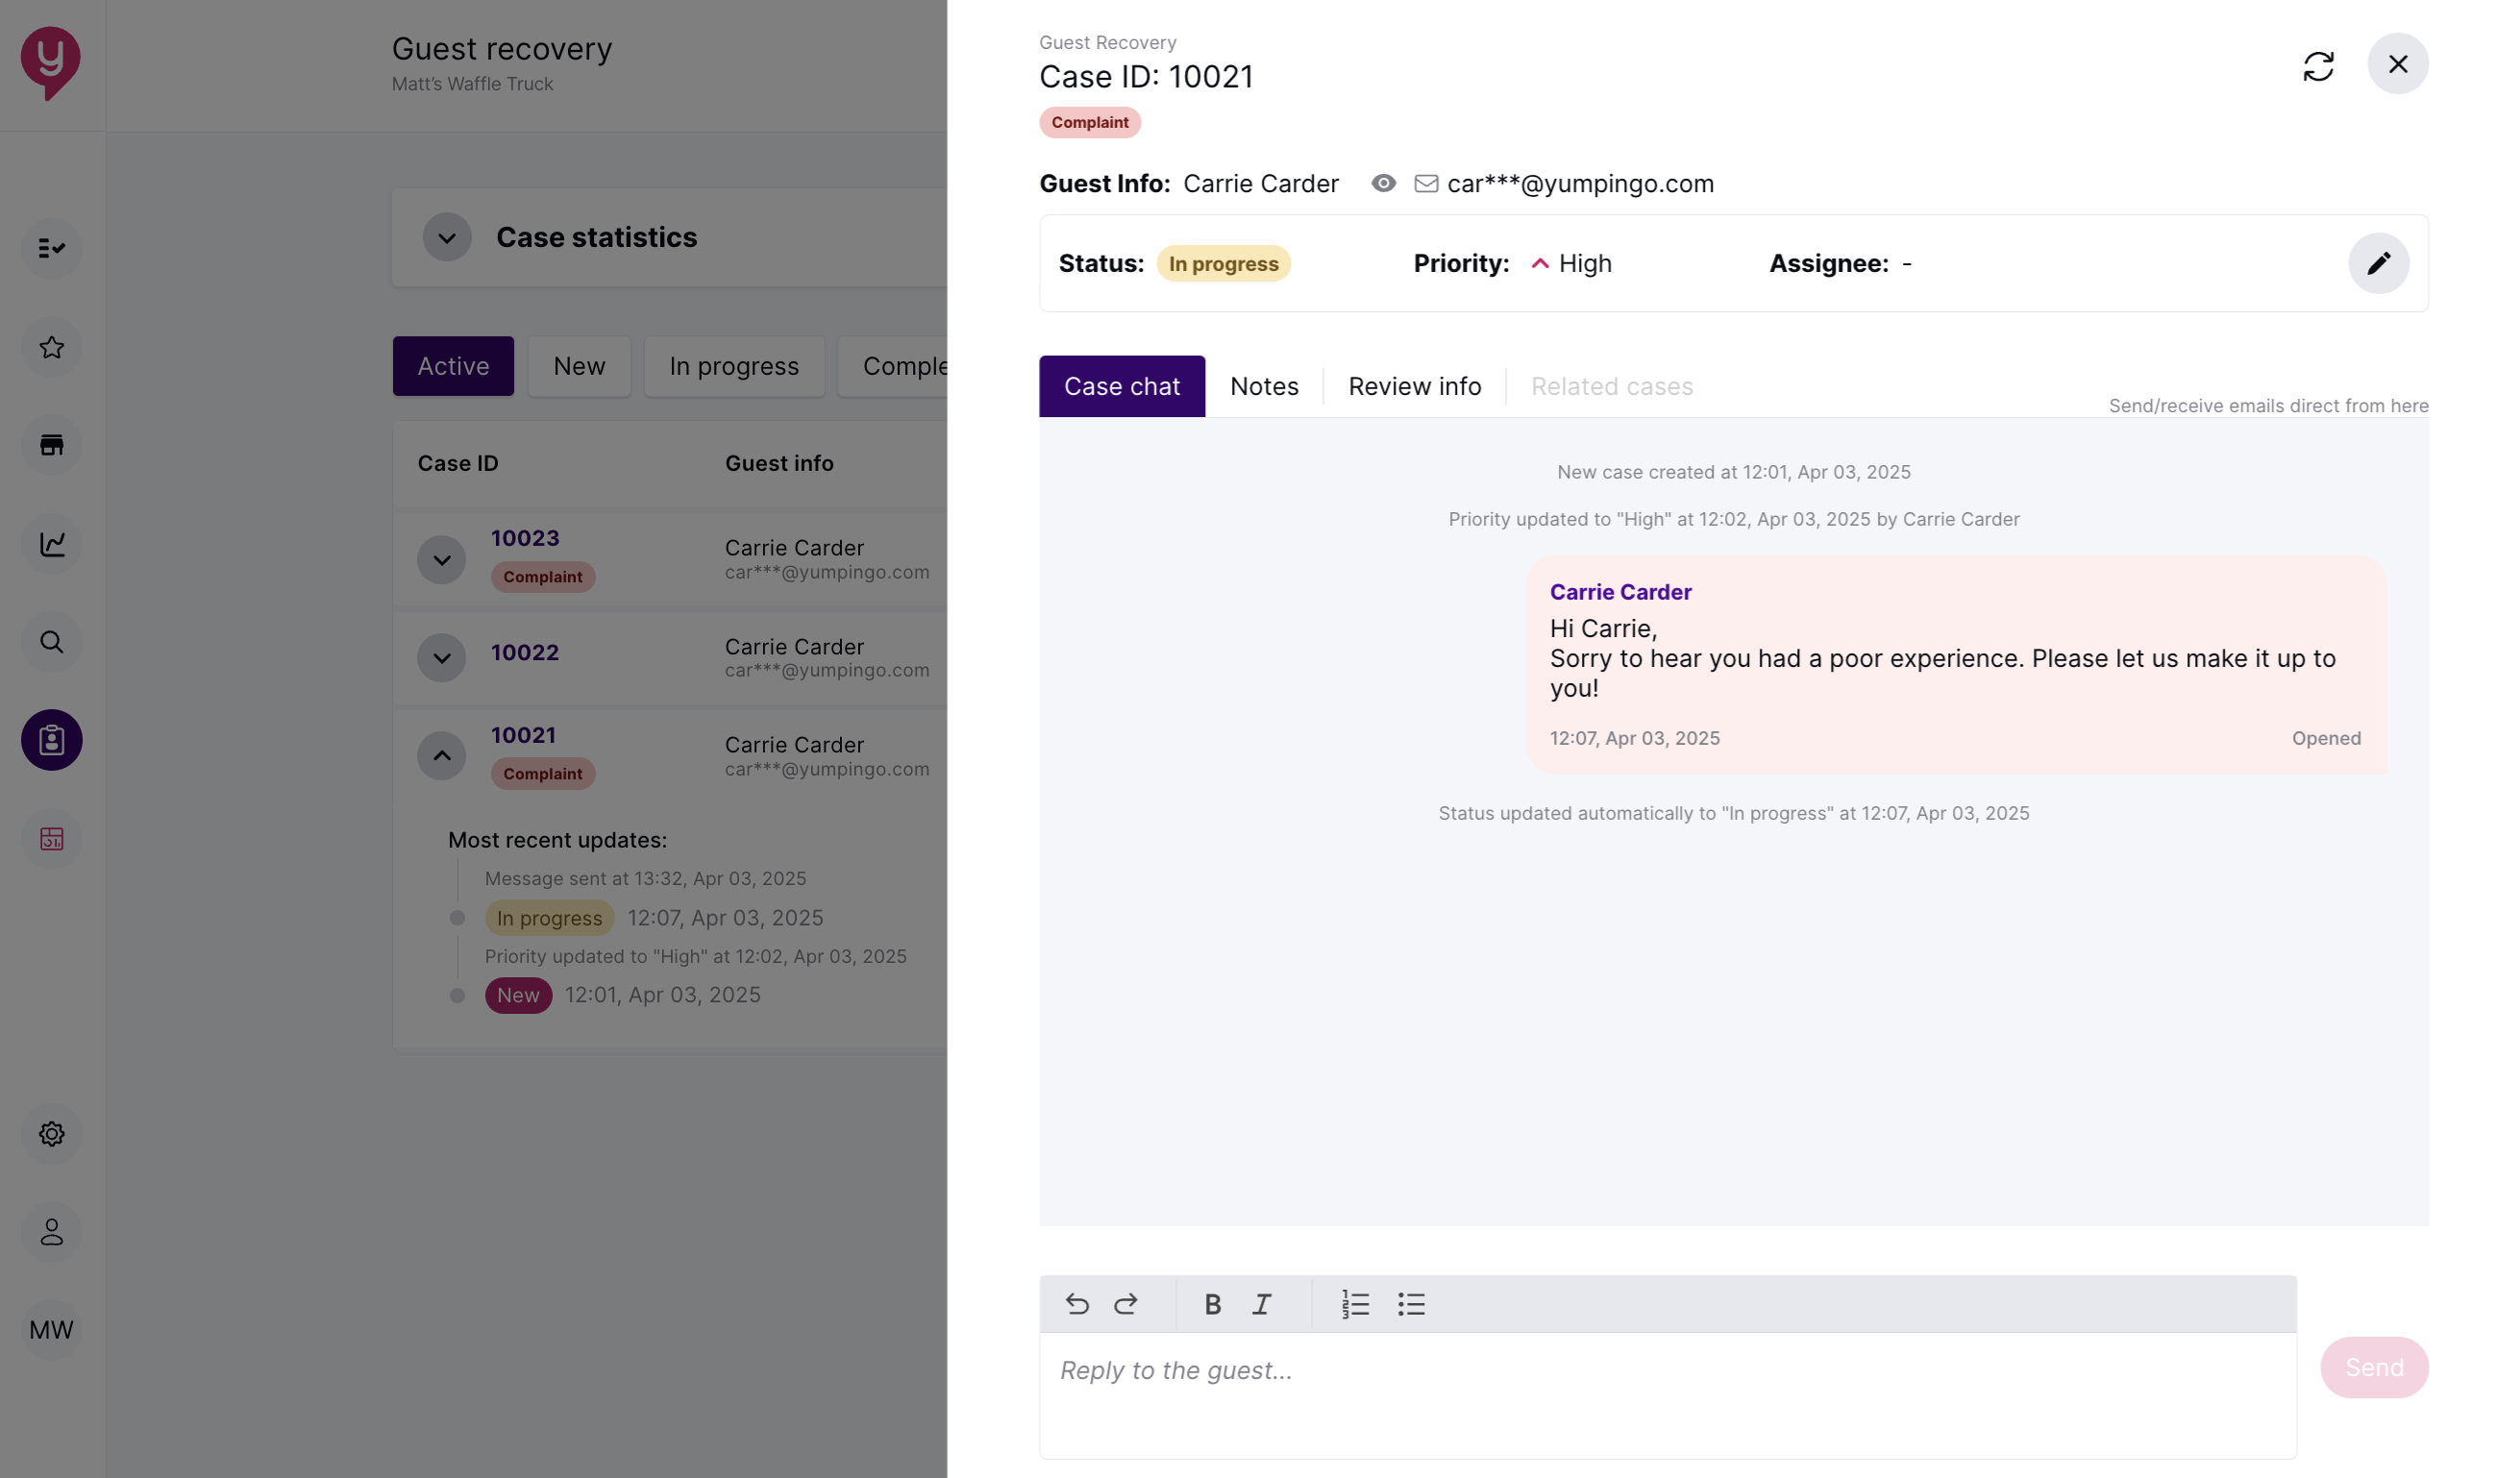
Task: Open case 10022 link
Action: coord(524,652)
